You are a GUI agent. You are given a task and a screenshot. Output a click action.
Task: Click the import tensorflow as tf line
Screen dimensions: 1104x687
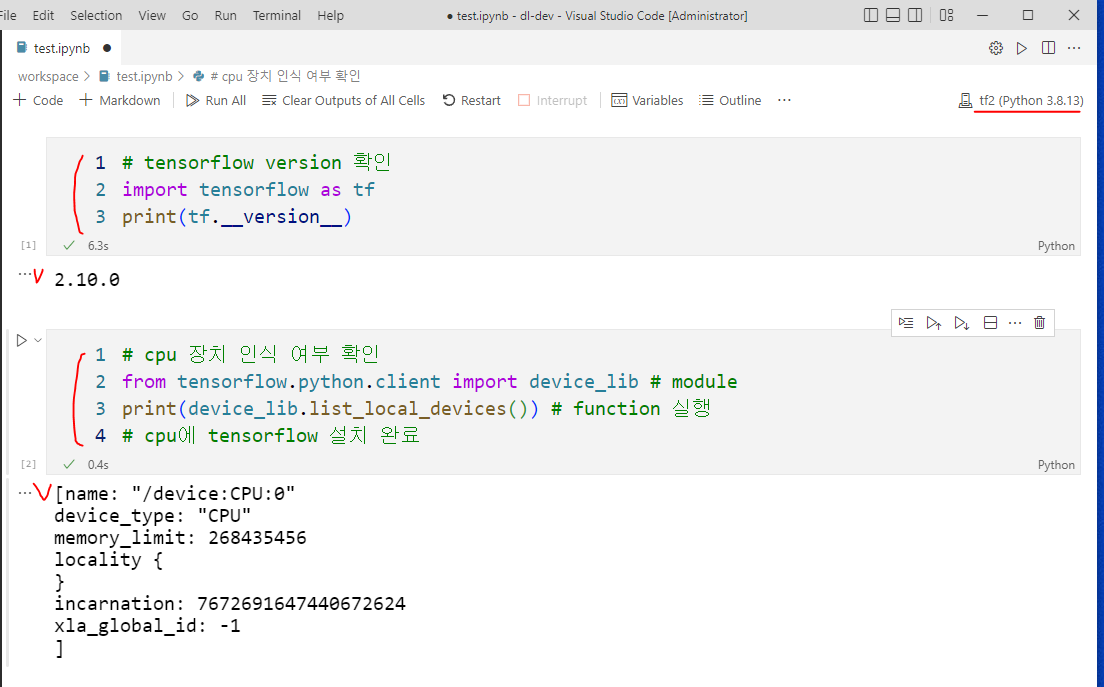249,190
